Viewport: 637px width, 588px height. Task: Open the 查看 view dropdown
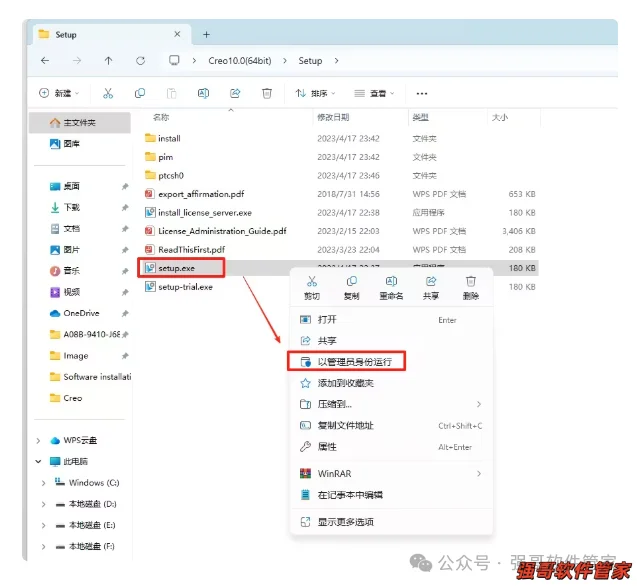click(x=374, y=93)
